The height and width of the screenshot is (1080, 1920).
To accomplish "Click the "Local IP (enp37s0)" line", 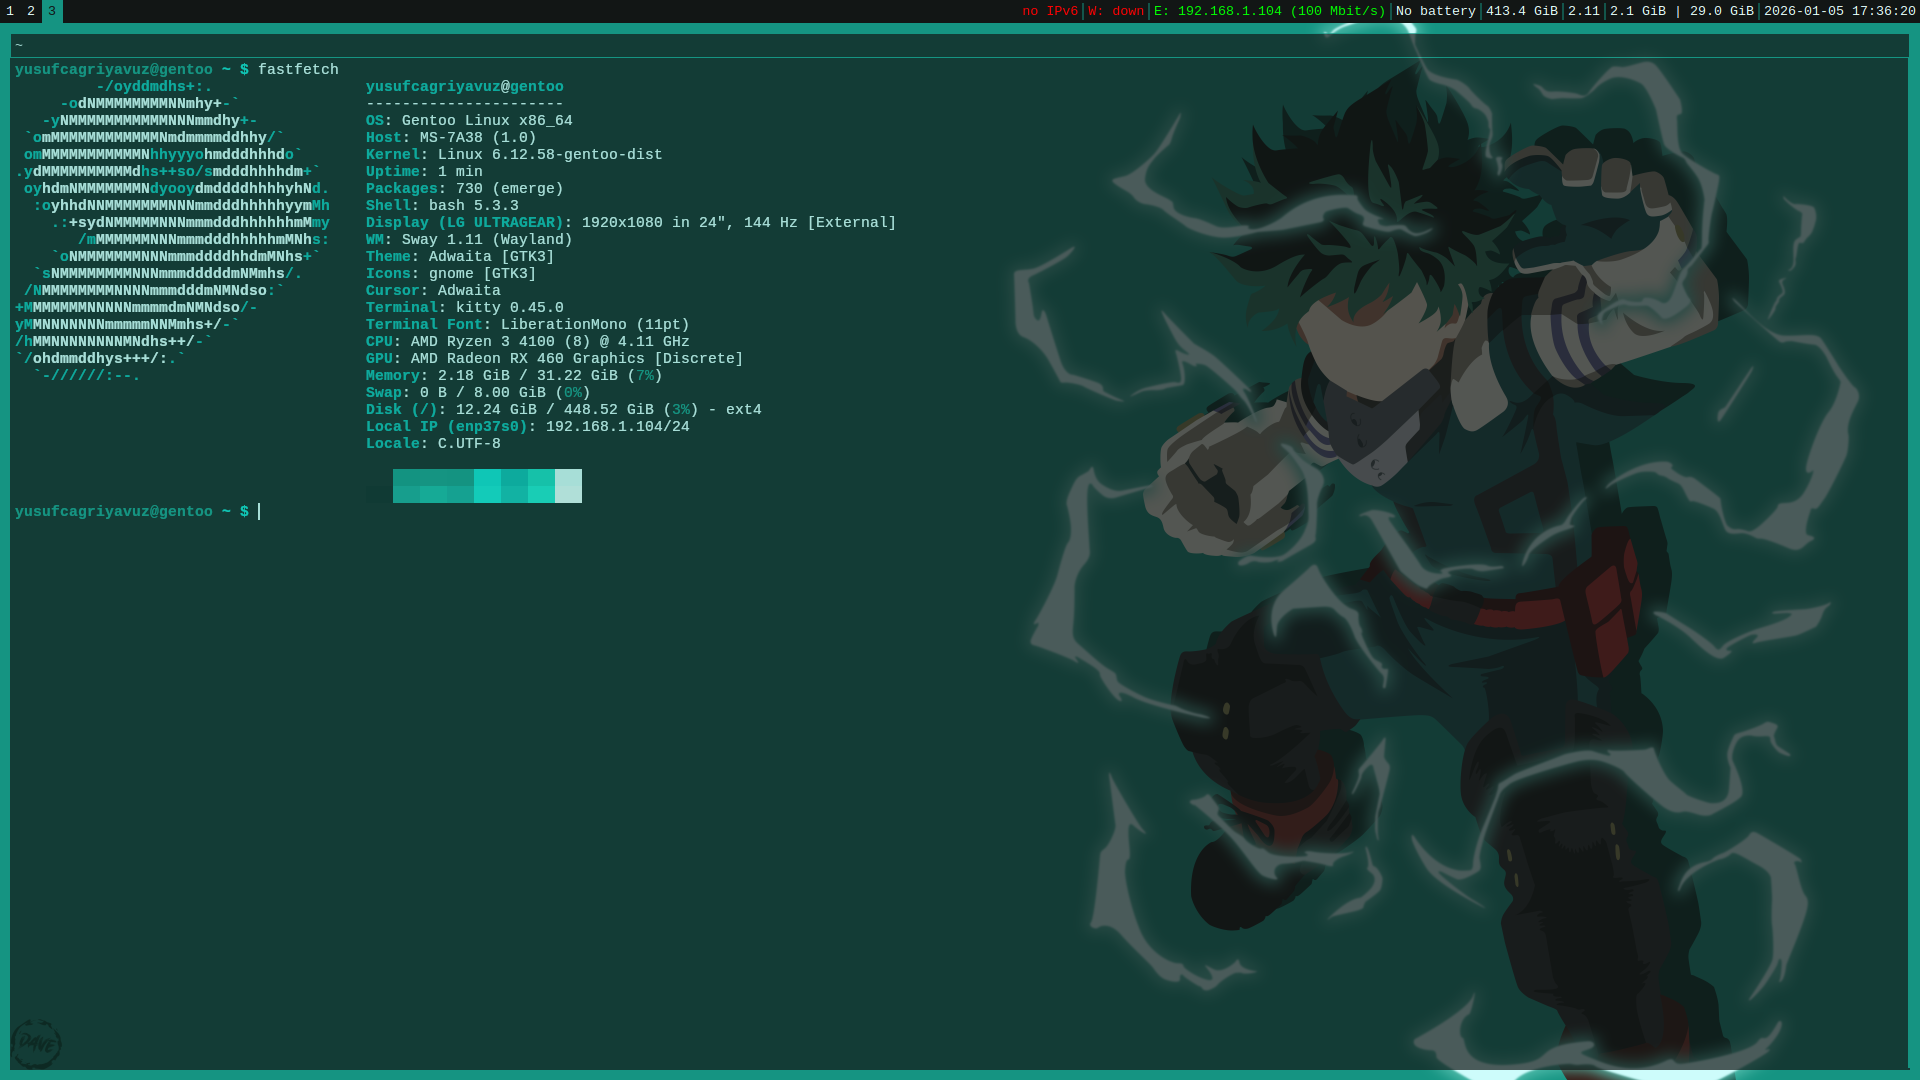I will point(528,427).
